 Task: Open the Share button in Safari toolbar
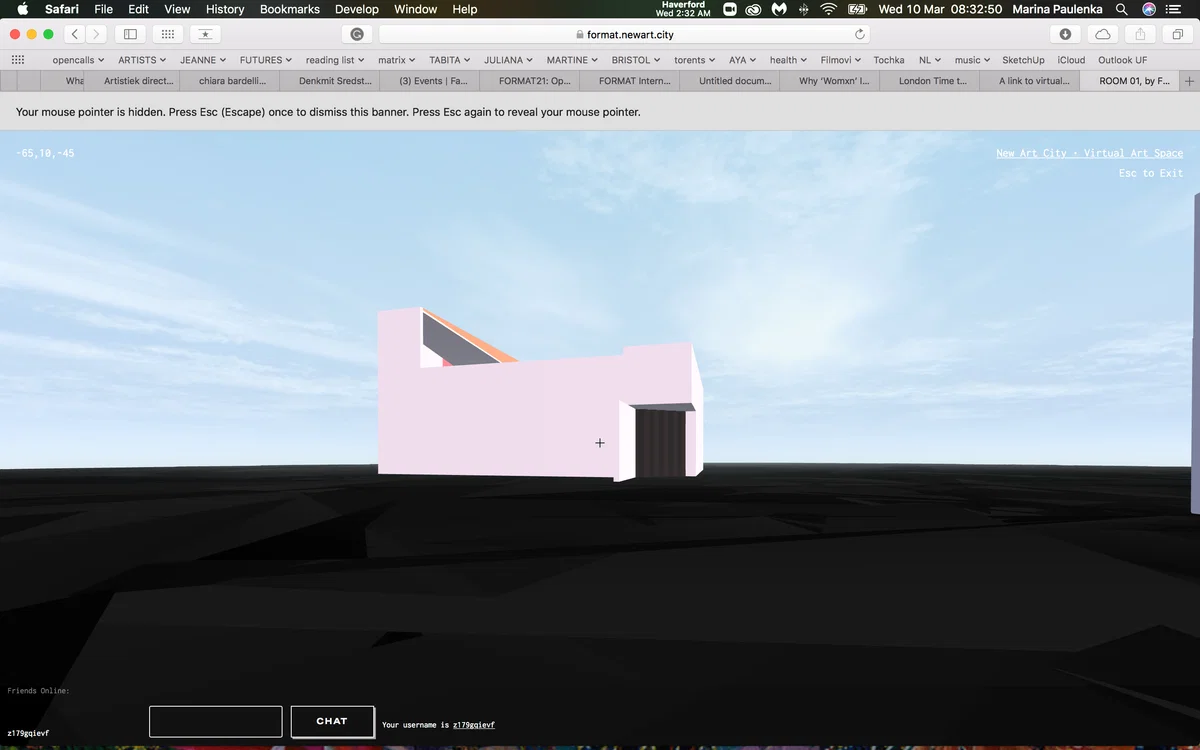point(1141,34)
